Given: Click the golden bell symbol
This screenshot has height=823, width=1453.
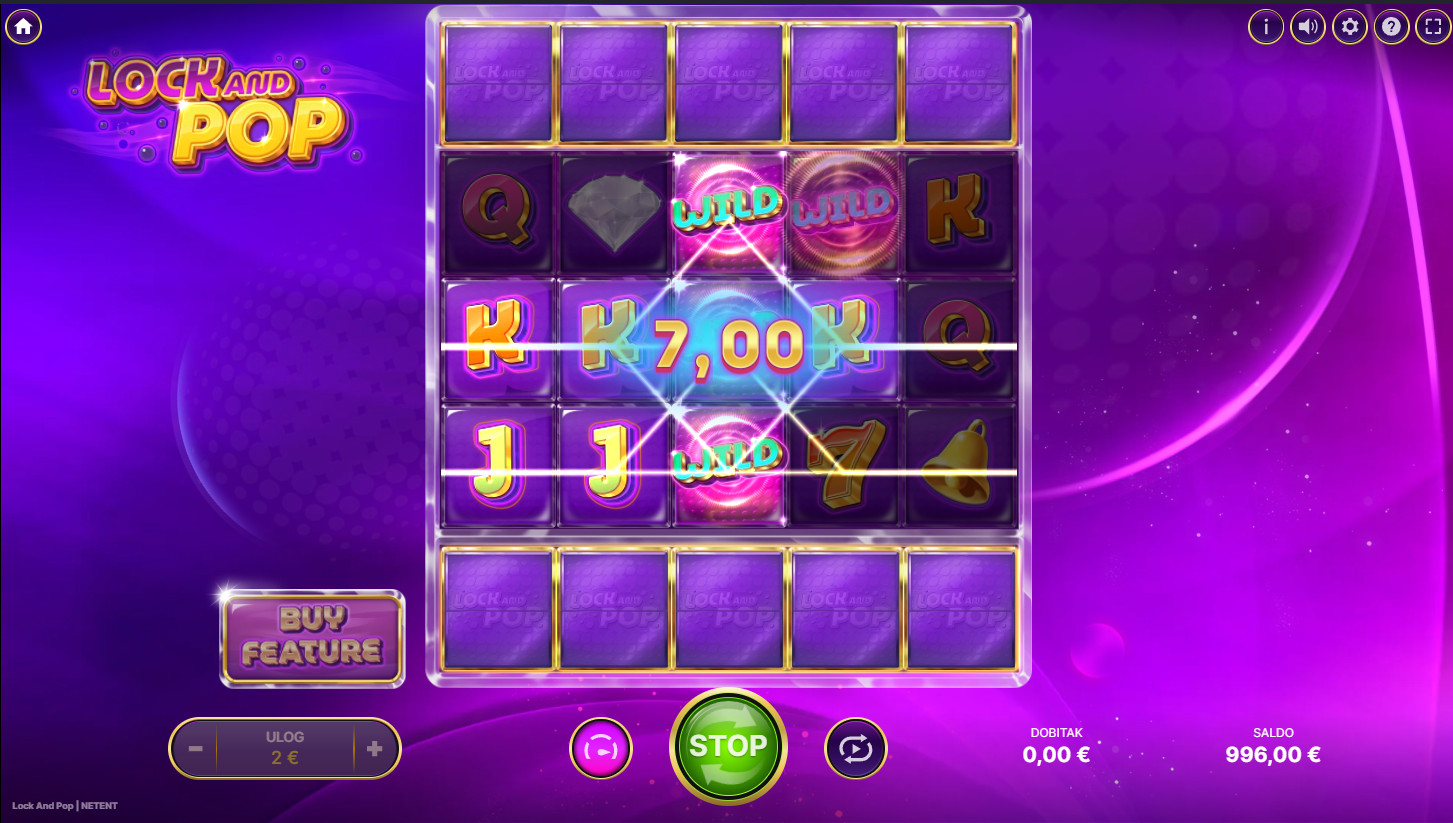Looking at the screenshot, I should click(x=960, y=466).
